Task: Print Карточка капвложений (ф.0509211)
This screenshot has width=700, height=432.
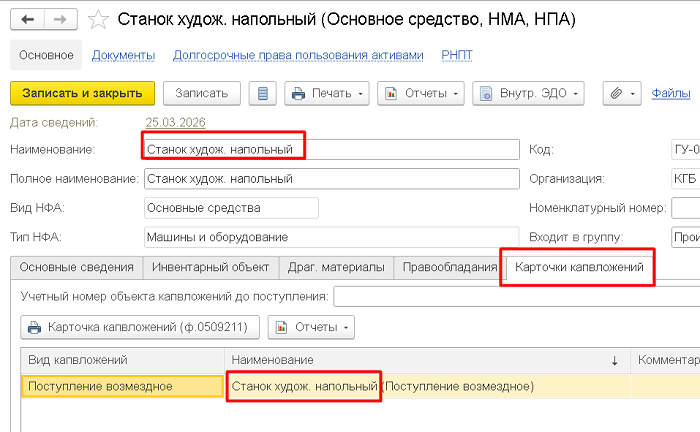Action: (140, 326)
